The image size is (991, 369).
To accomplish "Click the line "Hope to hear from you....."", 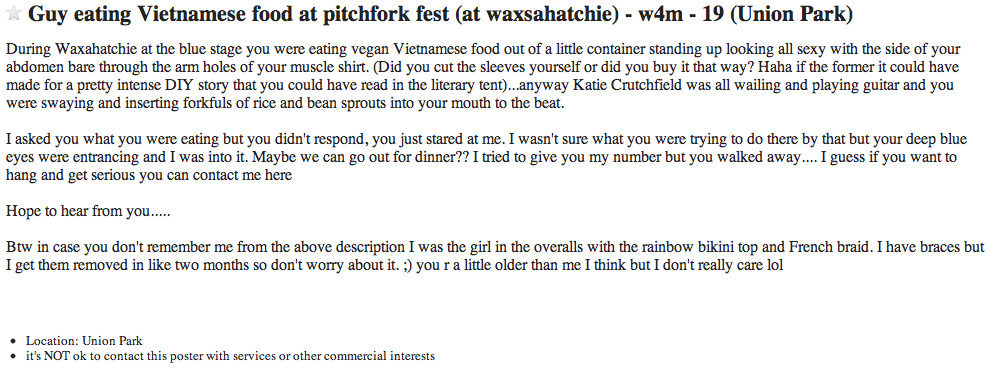I will (x=88, y=212).
